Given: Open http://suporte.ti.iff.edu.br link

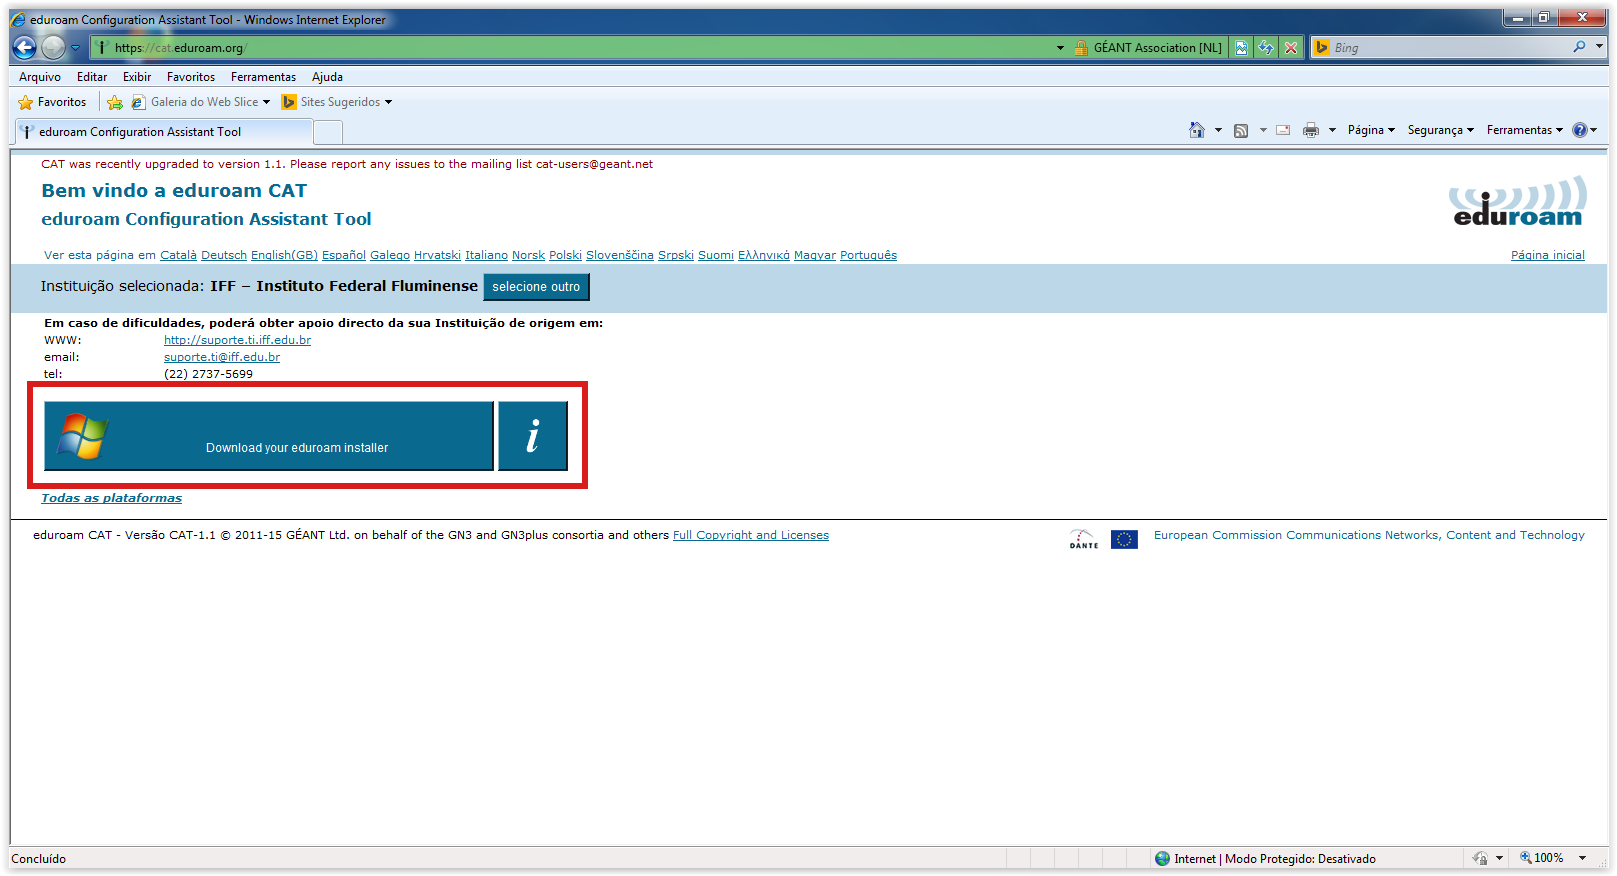Looking at the screenshot, I should click(x=237, y=340).
